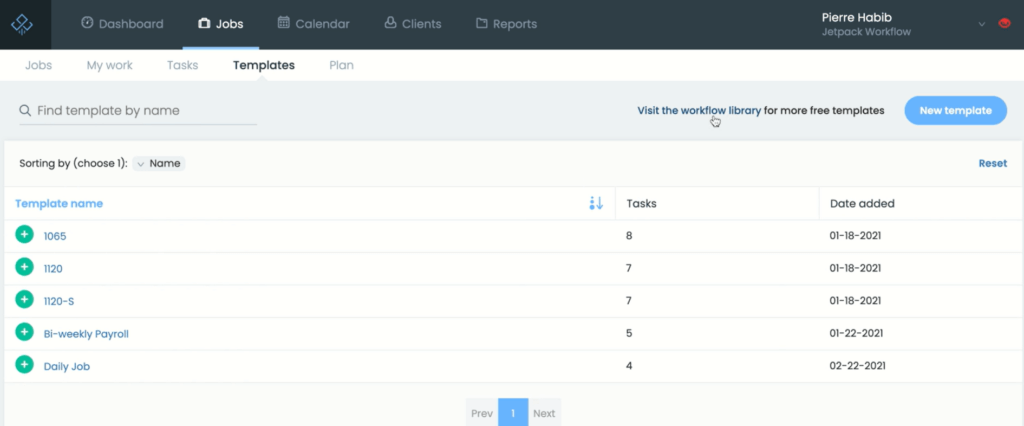
Task: Click the green plus icon beside 1120-S
Action: point(25,299)
